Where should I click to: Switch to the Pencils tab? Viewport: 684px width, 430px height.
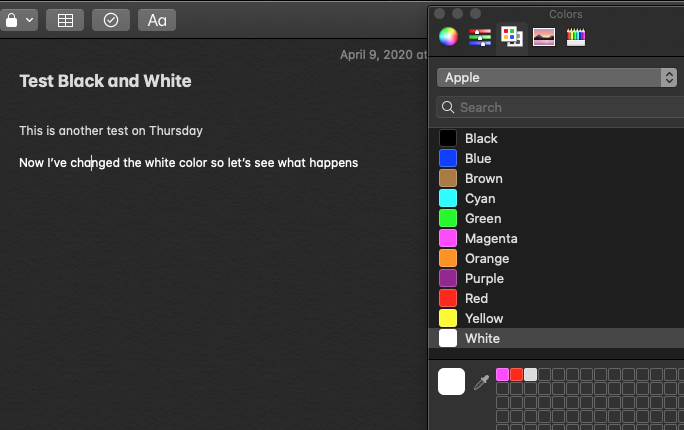576,37
